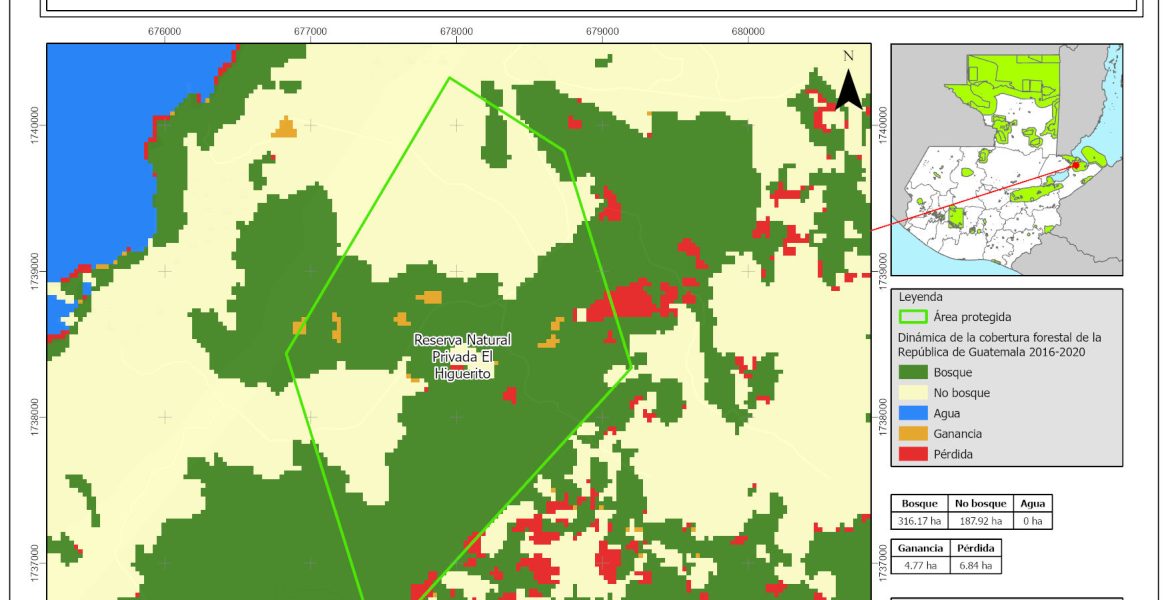Click the legend subtitle about cobertura forestal 2016-2020
This screenshot has height=600, width=1170.
point(1000,344)
